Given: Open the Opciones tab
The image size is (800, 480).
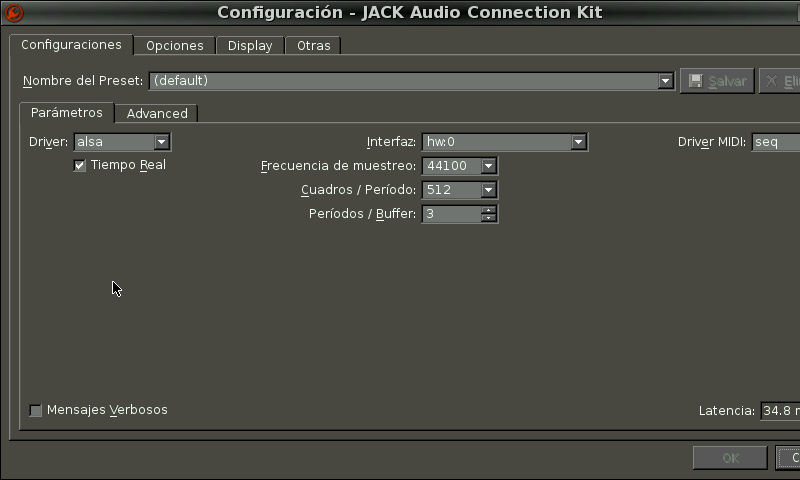Looking at the screenshot, I should (x=174, y=45).
